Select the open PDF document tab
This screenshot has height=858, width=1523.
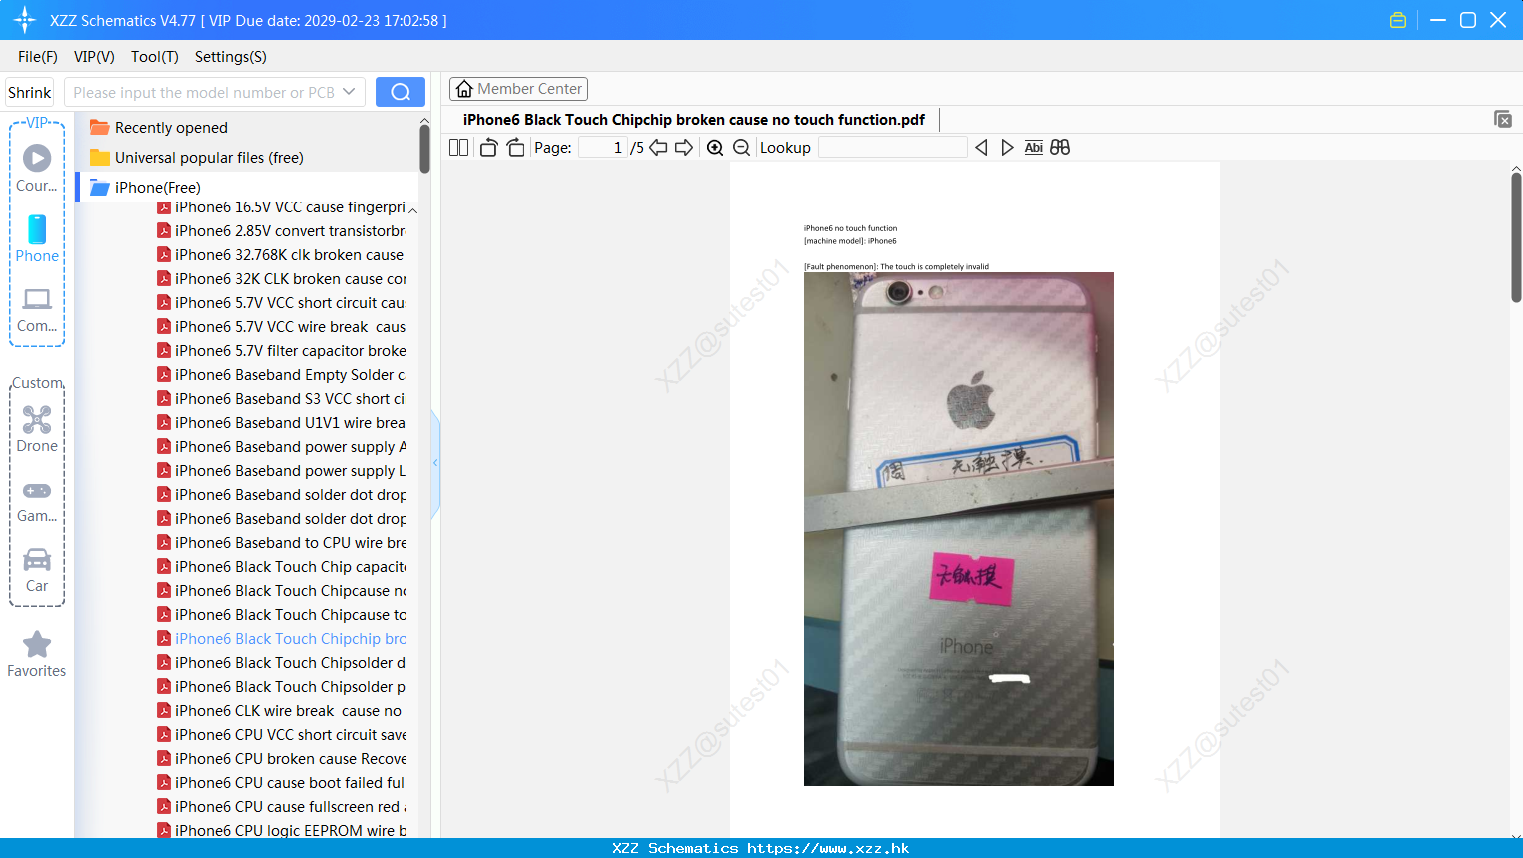694,120
